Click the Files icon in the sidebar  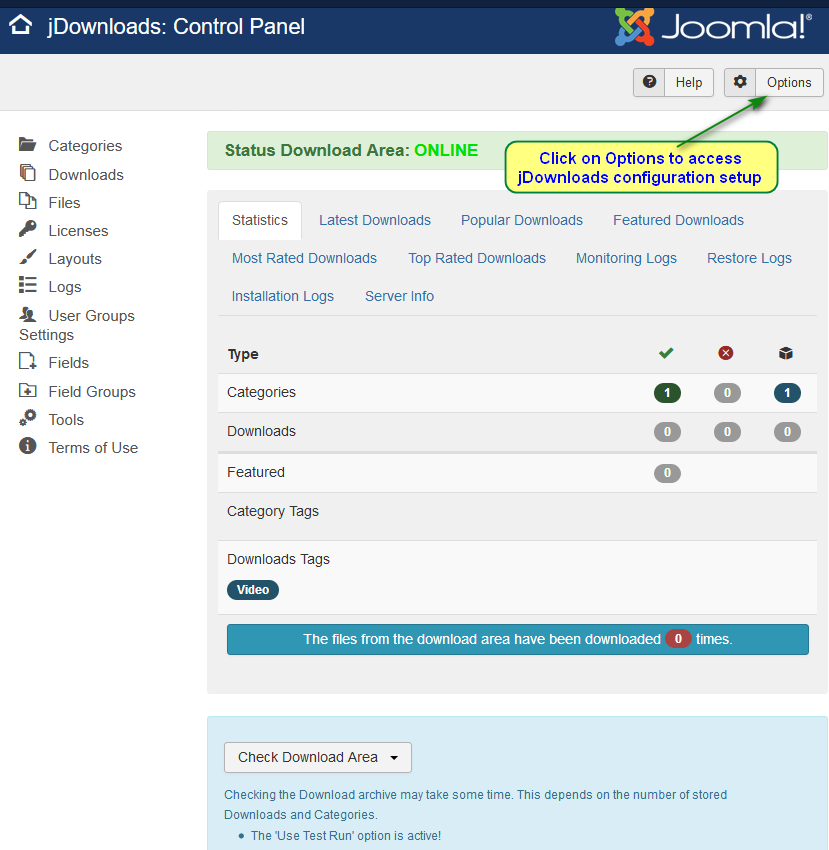[x=27, y=201]
